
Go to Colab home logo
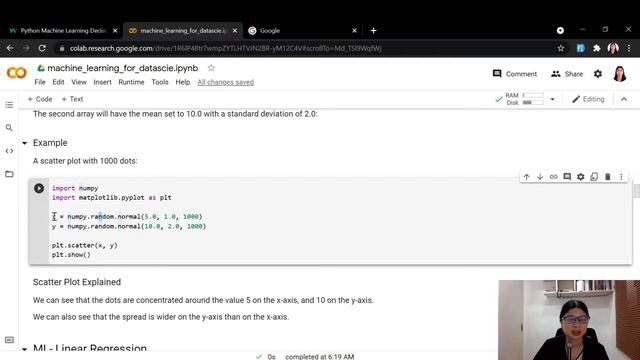pyautogui.click(x=17, y=73)
